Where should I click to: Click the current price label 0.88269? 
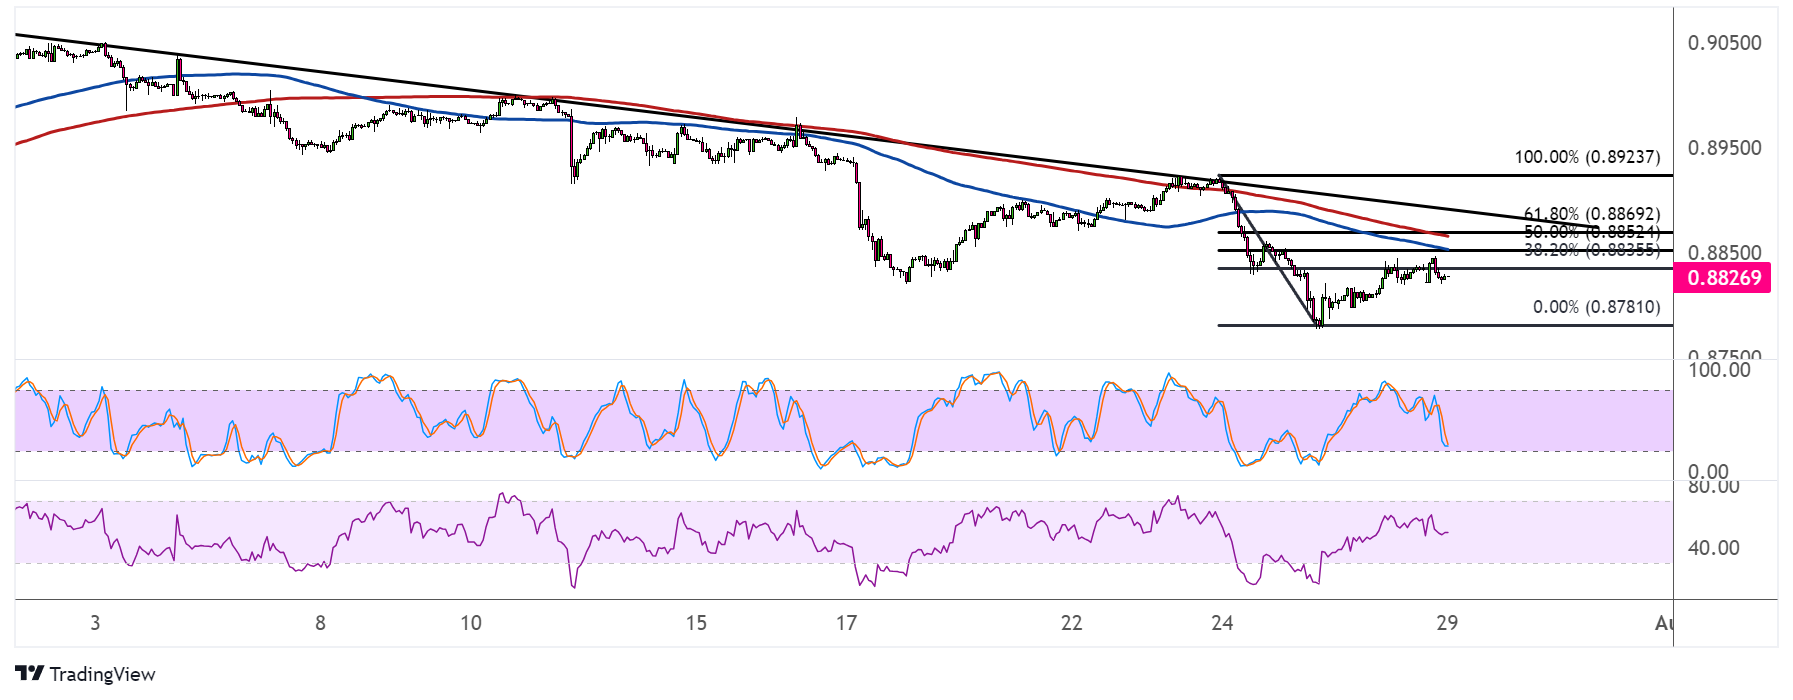point(1723,277)
